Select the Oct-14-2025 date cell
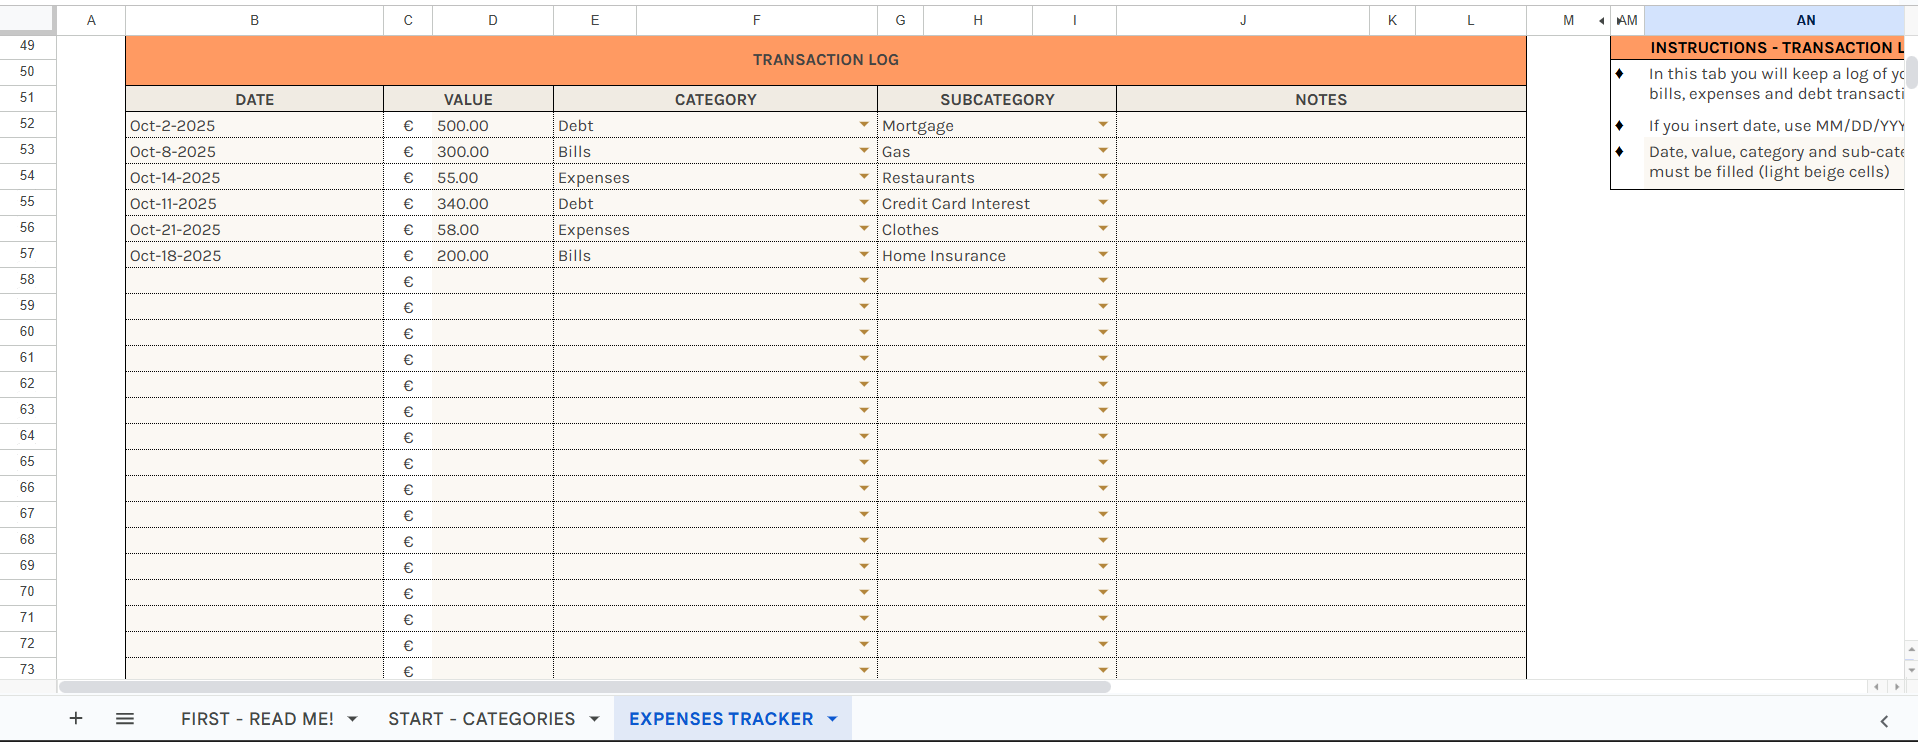Viewport: 1918px width, 742px height. [254, 178]
